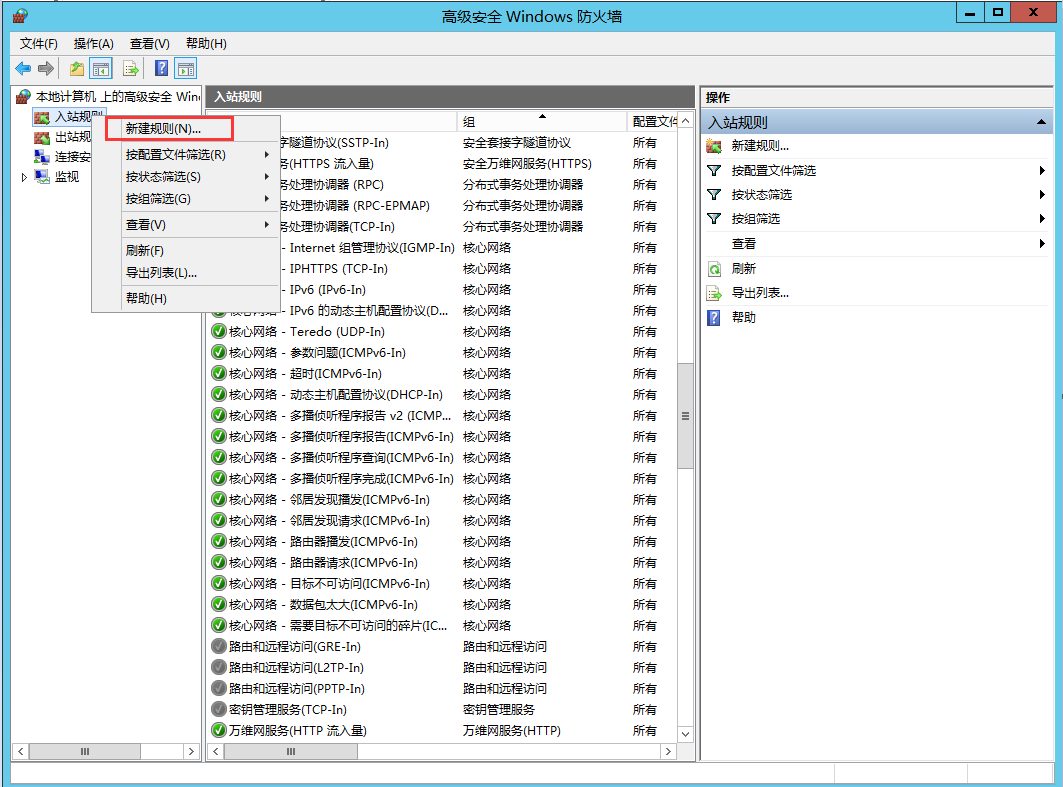Collapse the 入站规则 actions section arrow
Image resolution: width=1063 pixels, height=787 pixels.
[x=1041, y=122]
